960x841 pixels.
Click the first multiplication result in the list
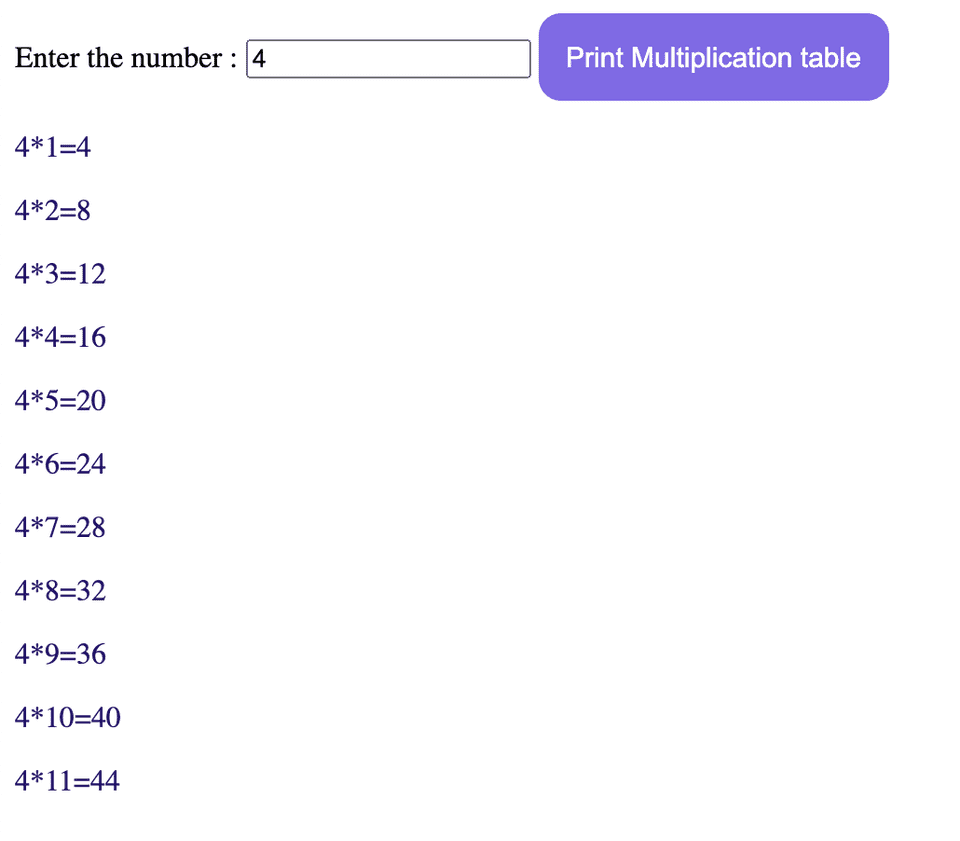51,147
